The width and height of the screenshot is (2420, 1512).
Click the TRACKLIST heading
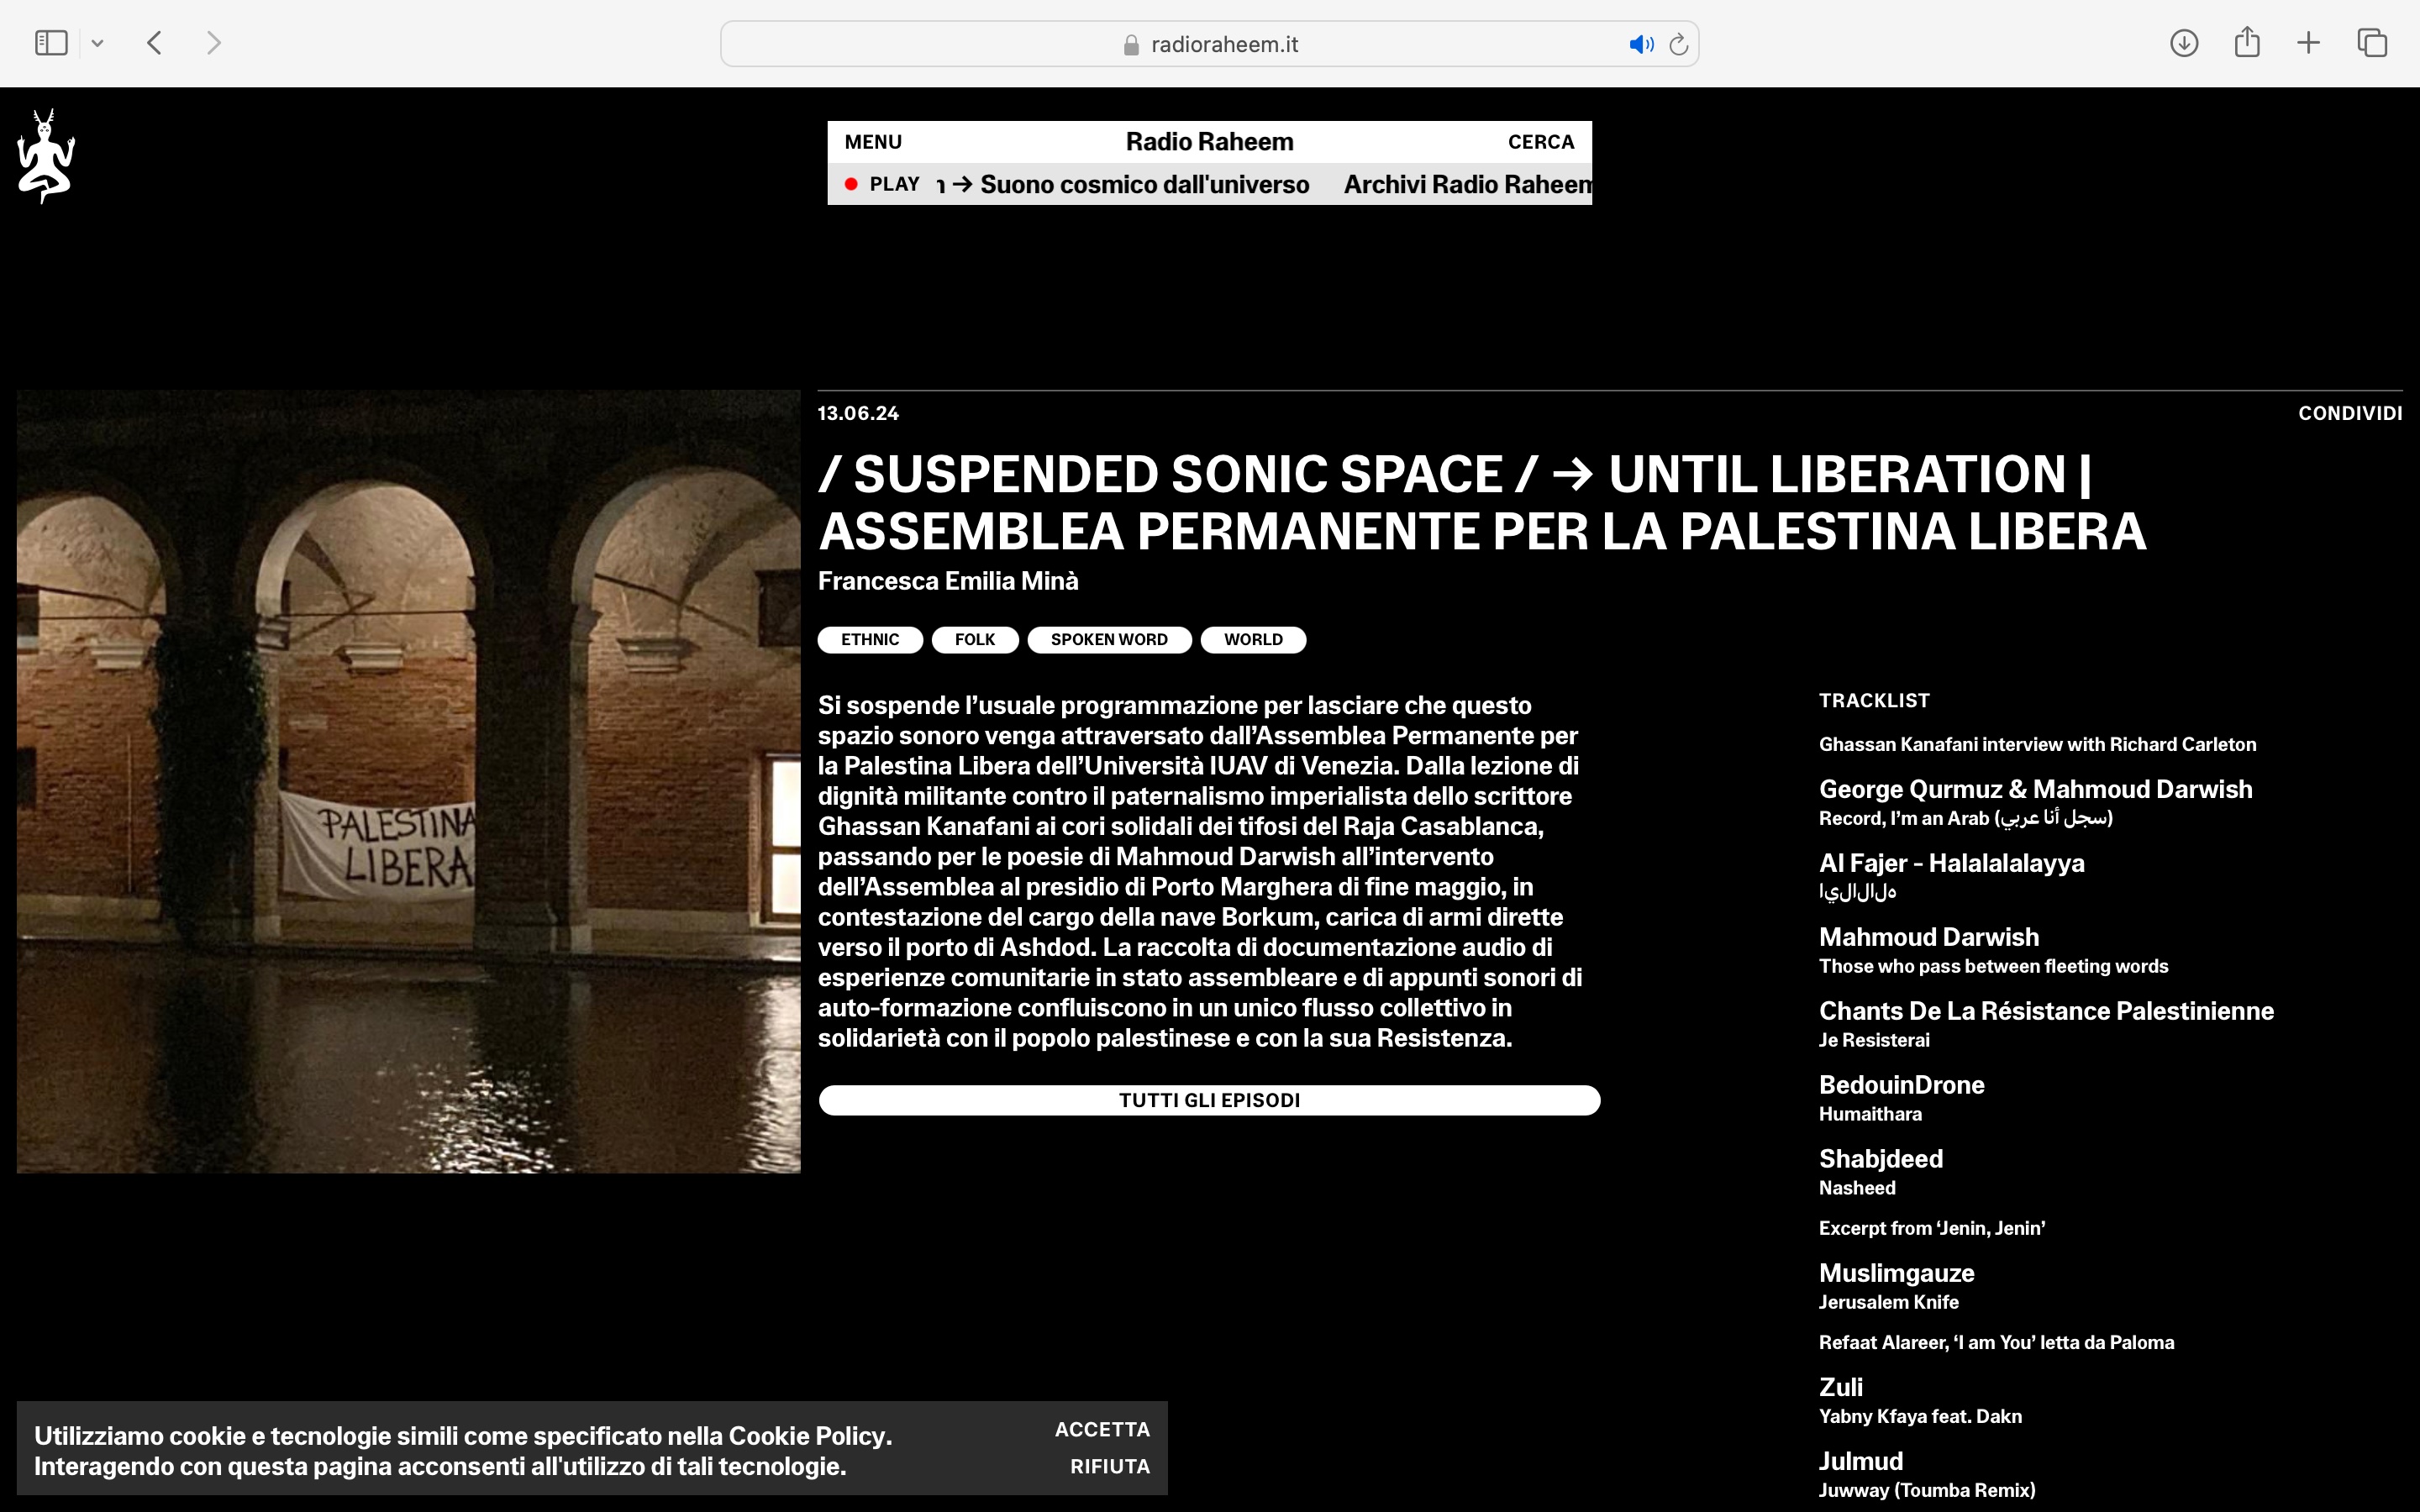tap(1874, 701)
